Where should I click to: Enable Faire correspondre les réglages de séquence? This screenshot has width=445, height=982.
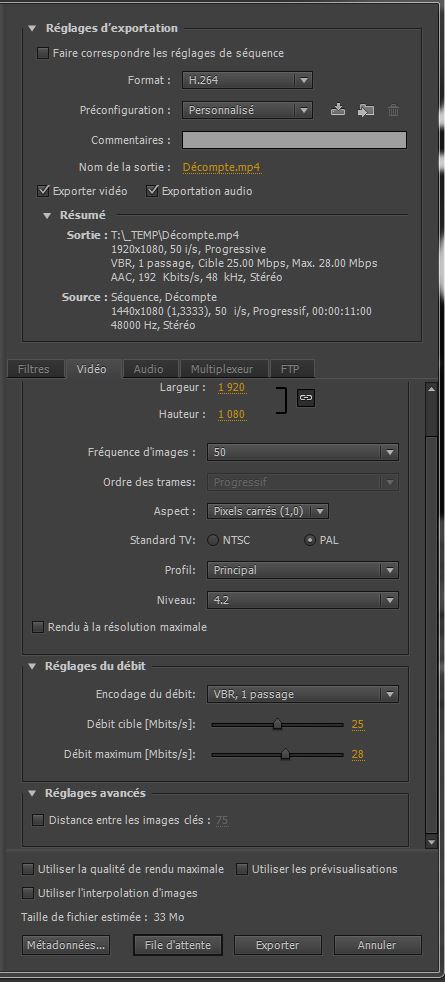pos(43,53)
